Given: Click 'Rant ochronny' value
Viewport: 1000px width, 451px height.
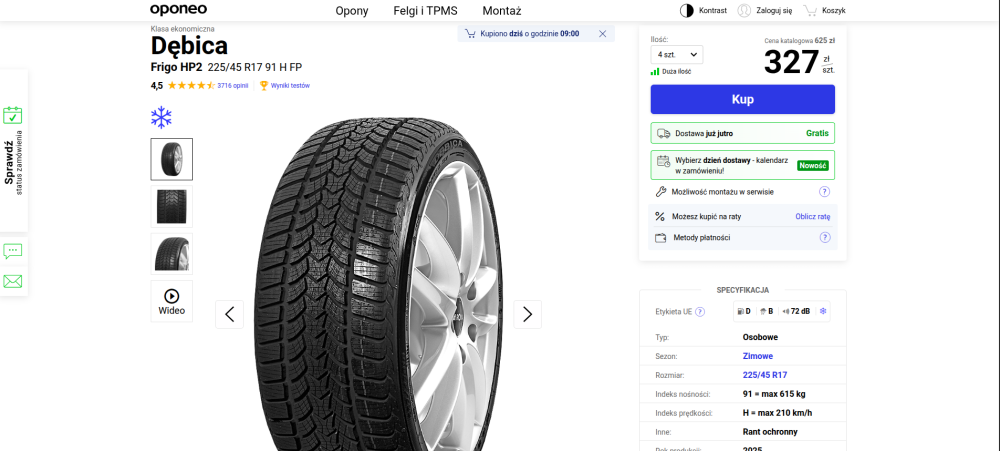Looking at the screenshot, I should click(x=770, y=432).
